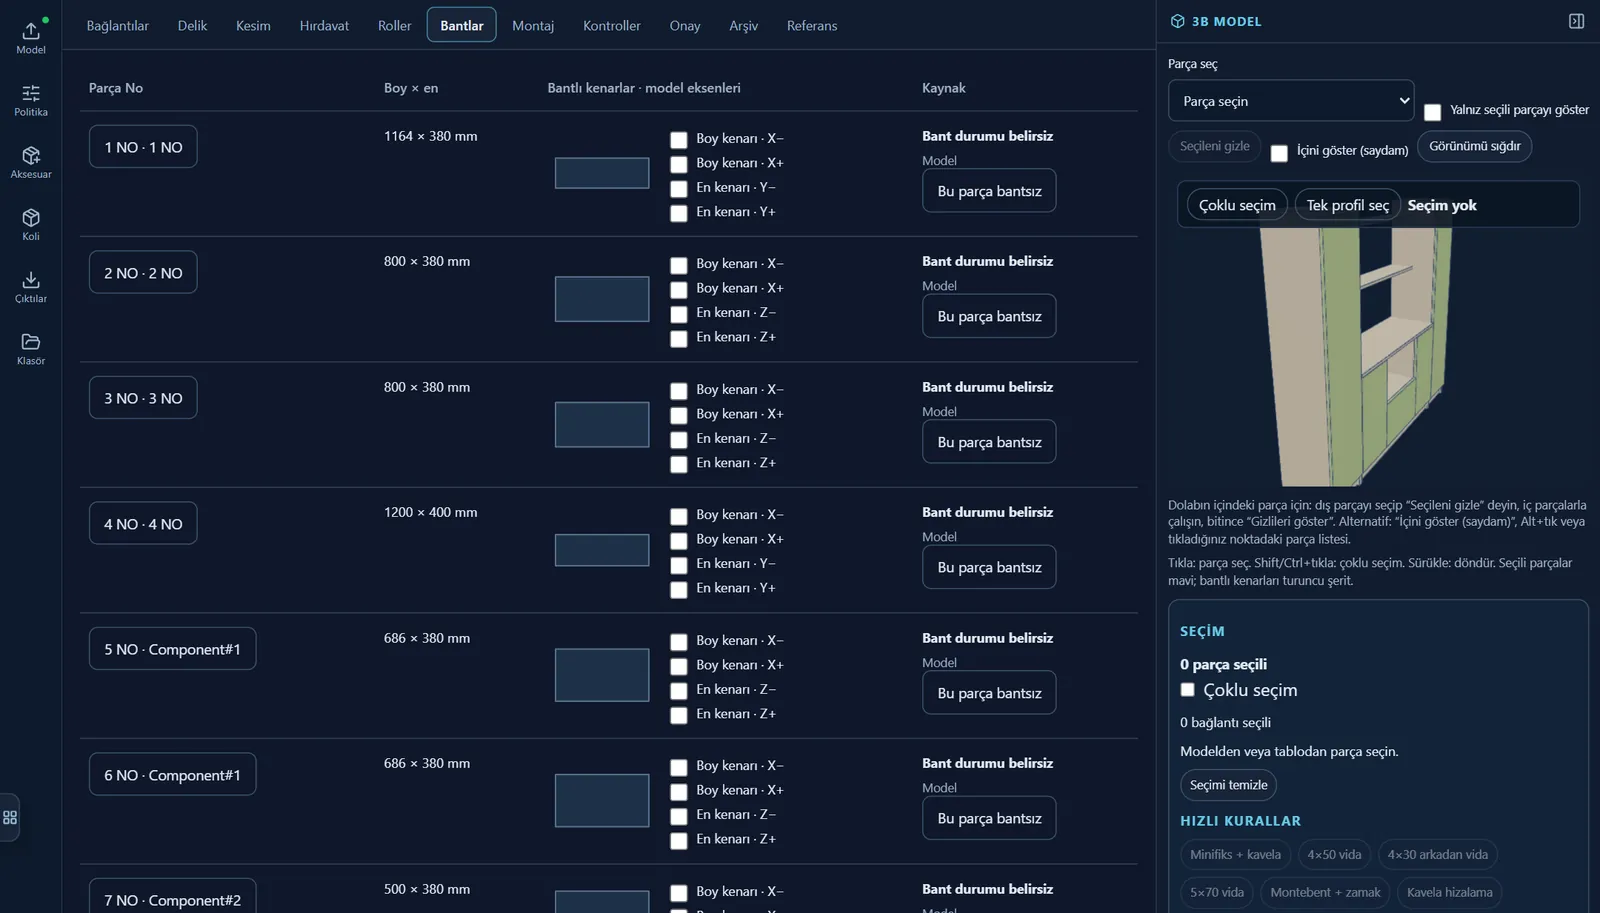This screenshot has width=1600, height=913.
Task: Check En kenarı Z– for part 3 NO
Action: click(678, 440)
